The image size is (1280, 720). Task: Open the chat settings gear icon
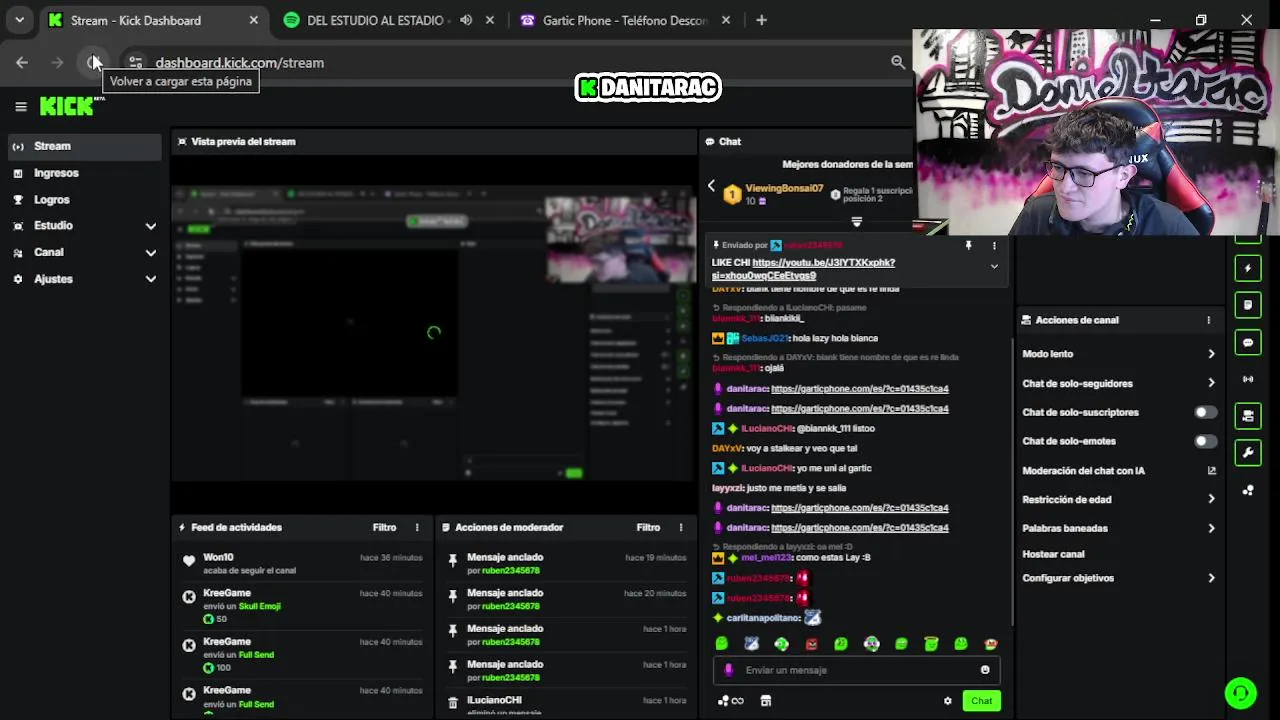[948, 701]
